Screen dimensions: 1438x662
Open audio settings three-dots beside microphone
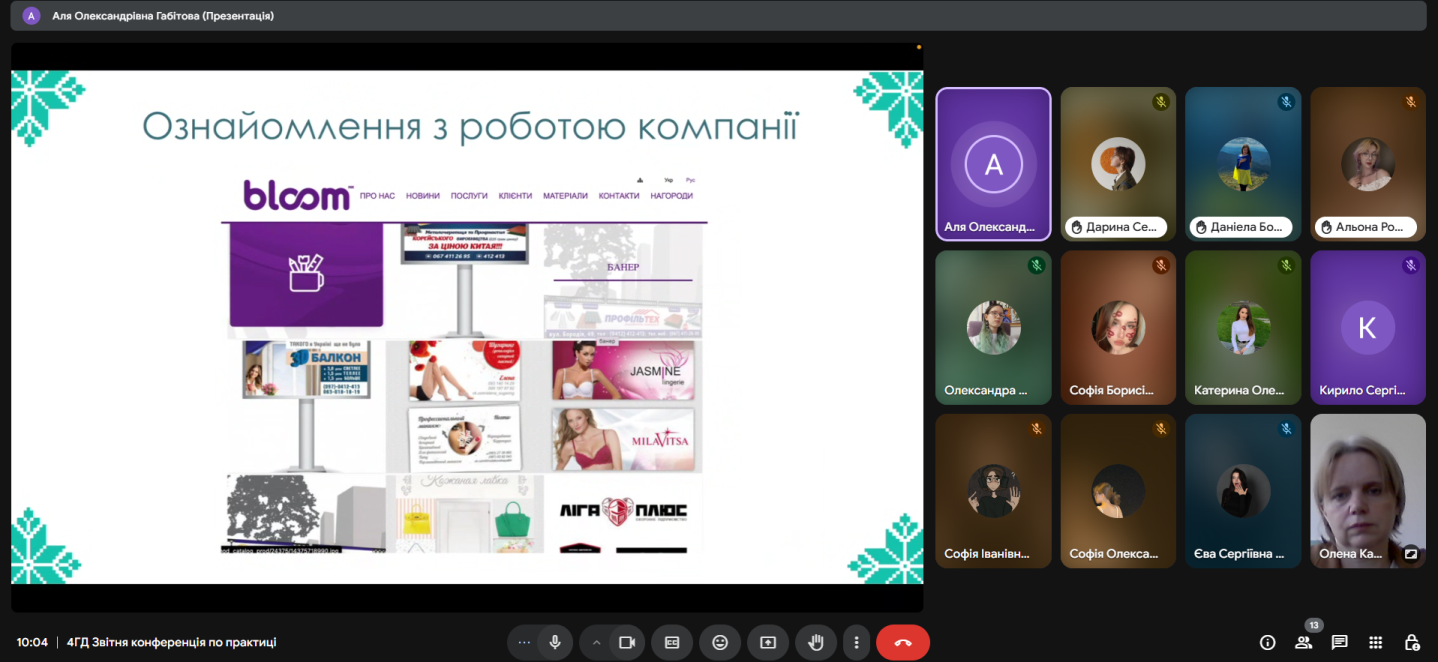pos(524,642)
